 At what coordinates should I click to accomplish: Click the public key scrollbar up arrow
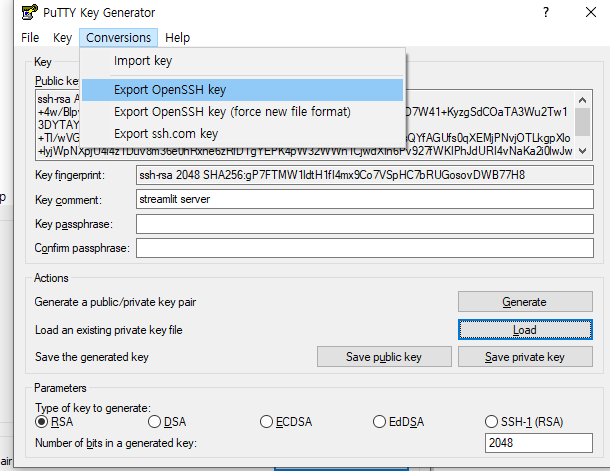[582, 100]
